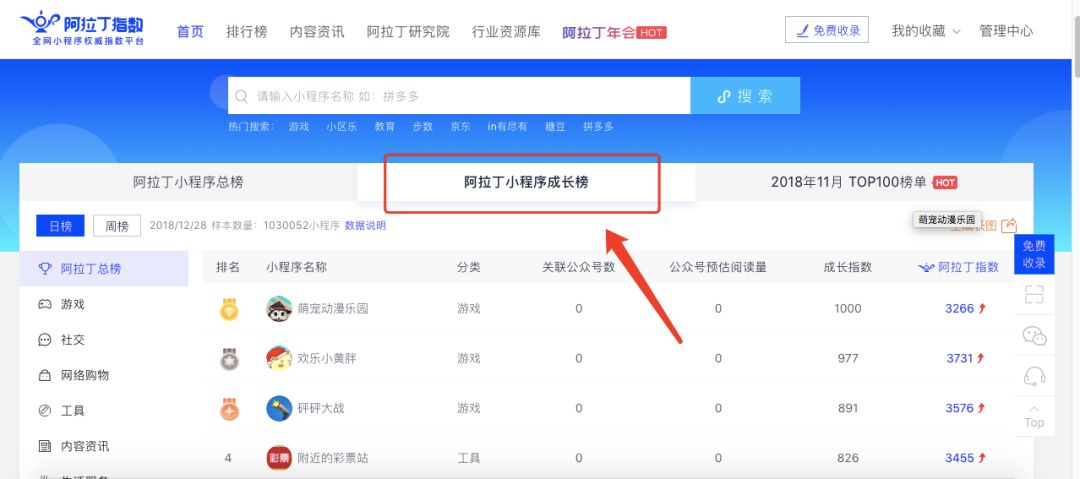This screenshot has width=1080, height=479.
Task: Open the 首页 nav item
Action: (x=191, y=32)
